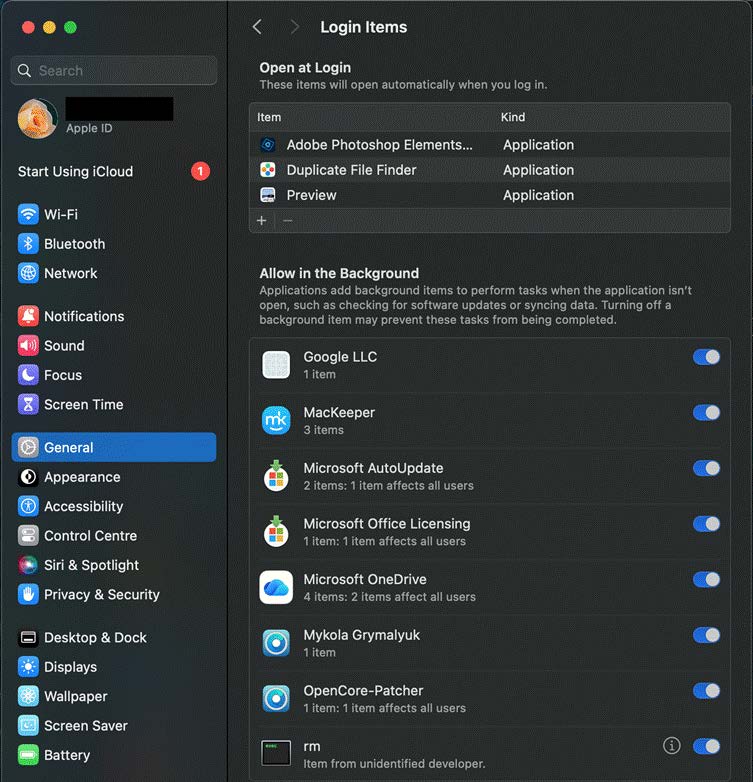Screen dimensions: 753x782
Task: Click the Adobe Photoshop Elements row icon
Action: tap(268, 145)
